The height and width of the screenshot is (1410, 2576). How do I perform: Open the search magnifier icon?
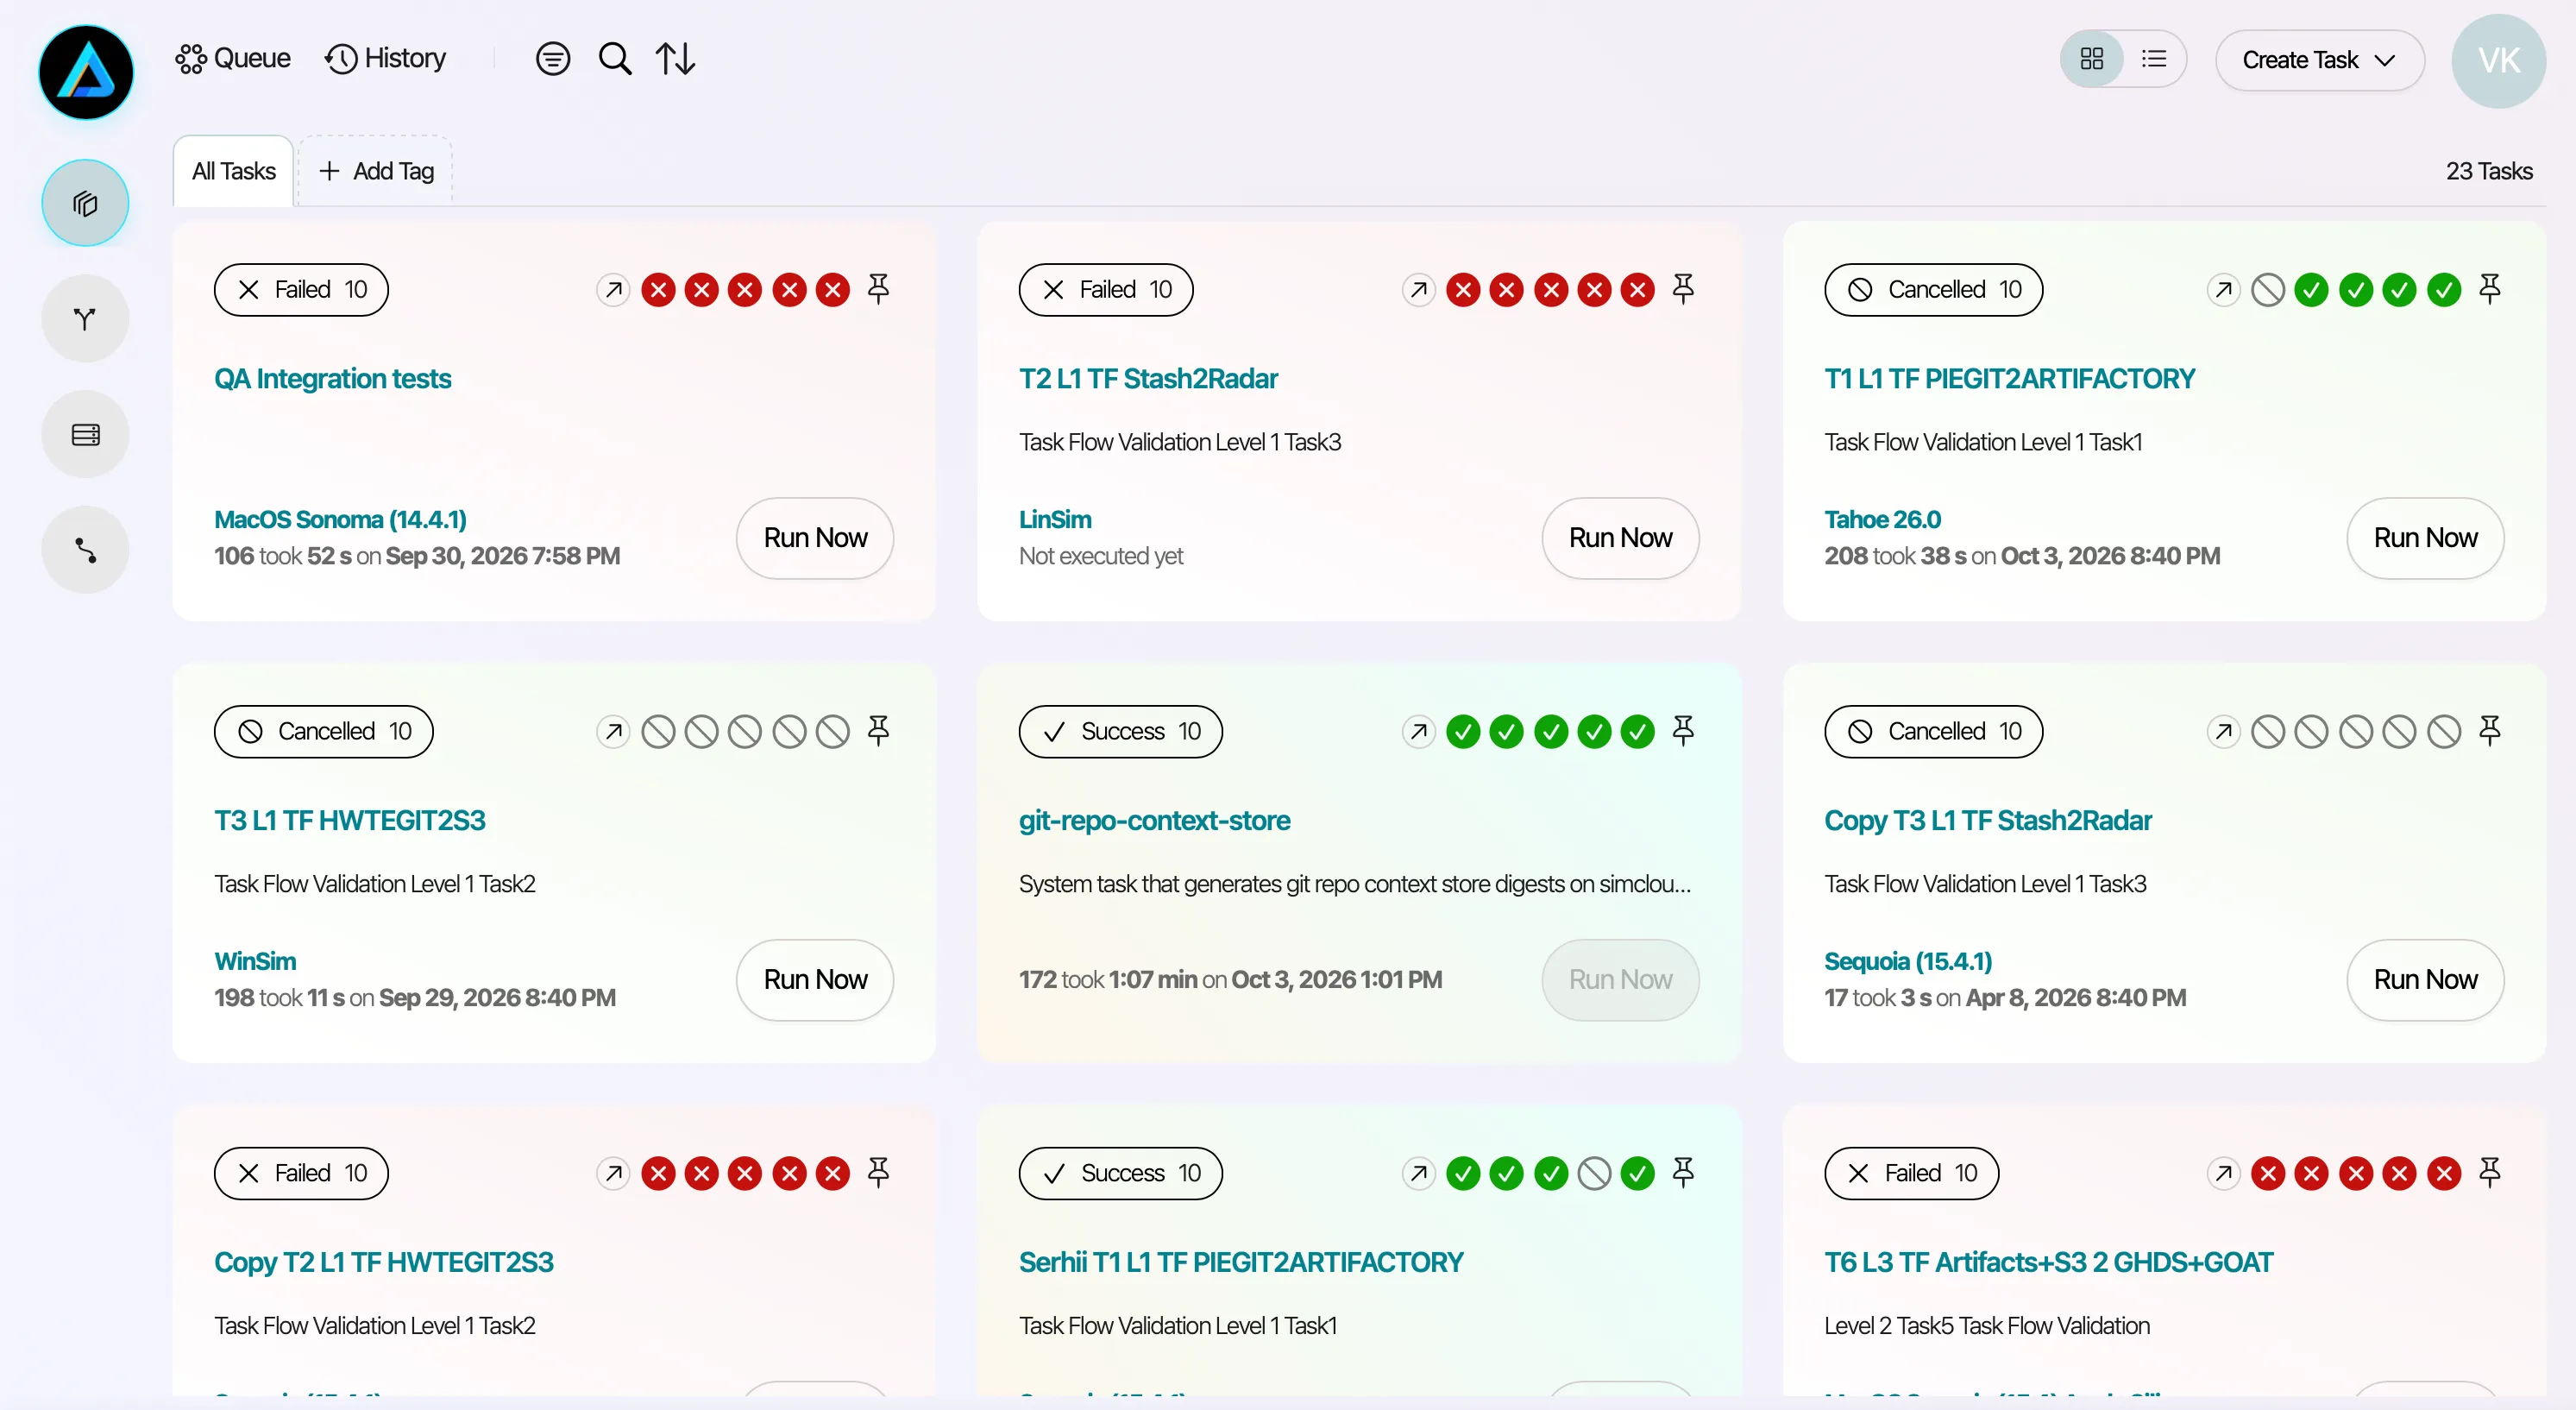coord(615,59)
